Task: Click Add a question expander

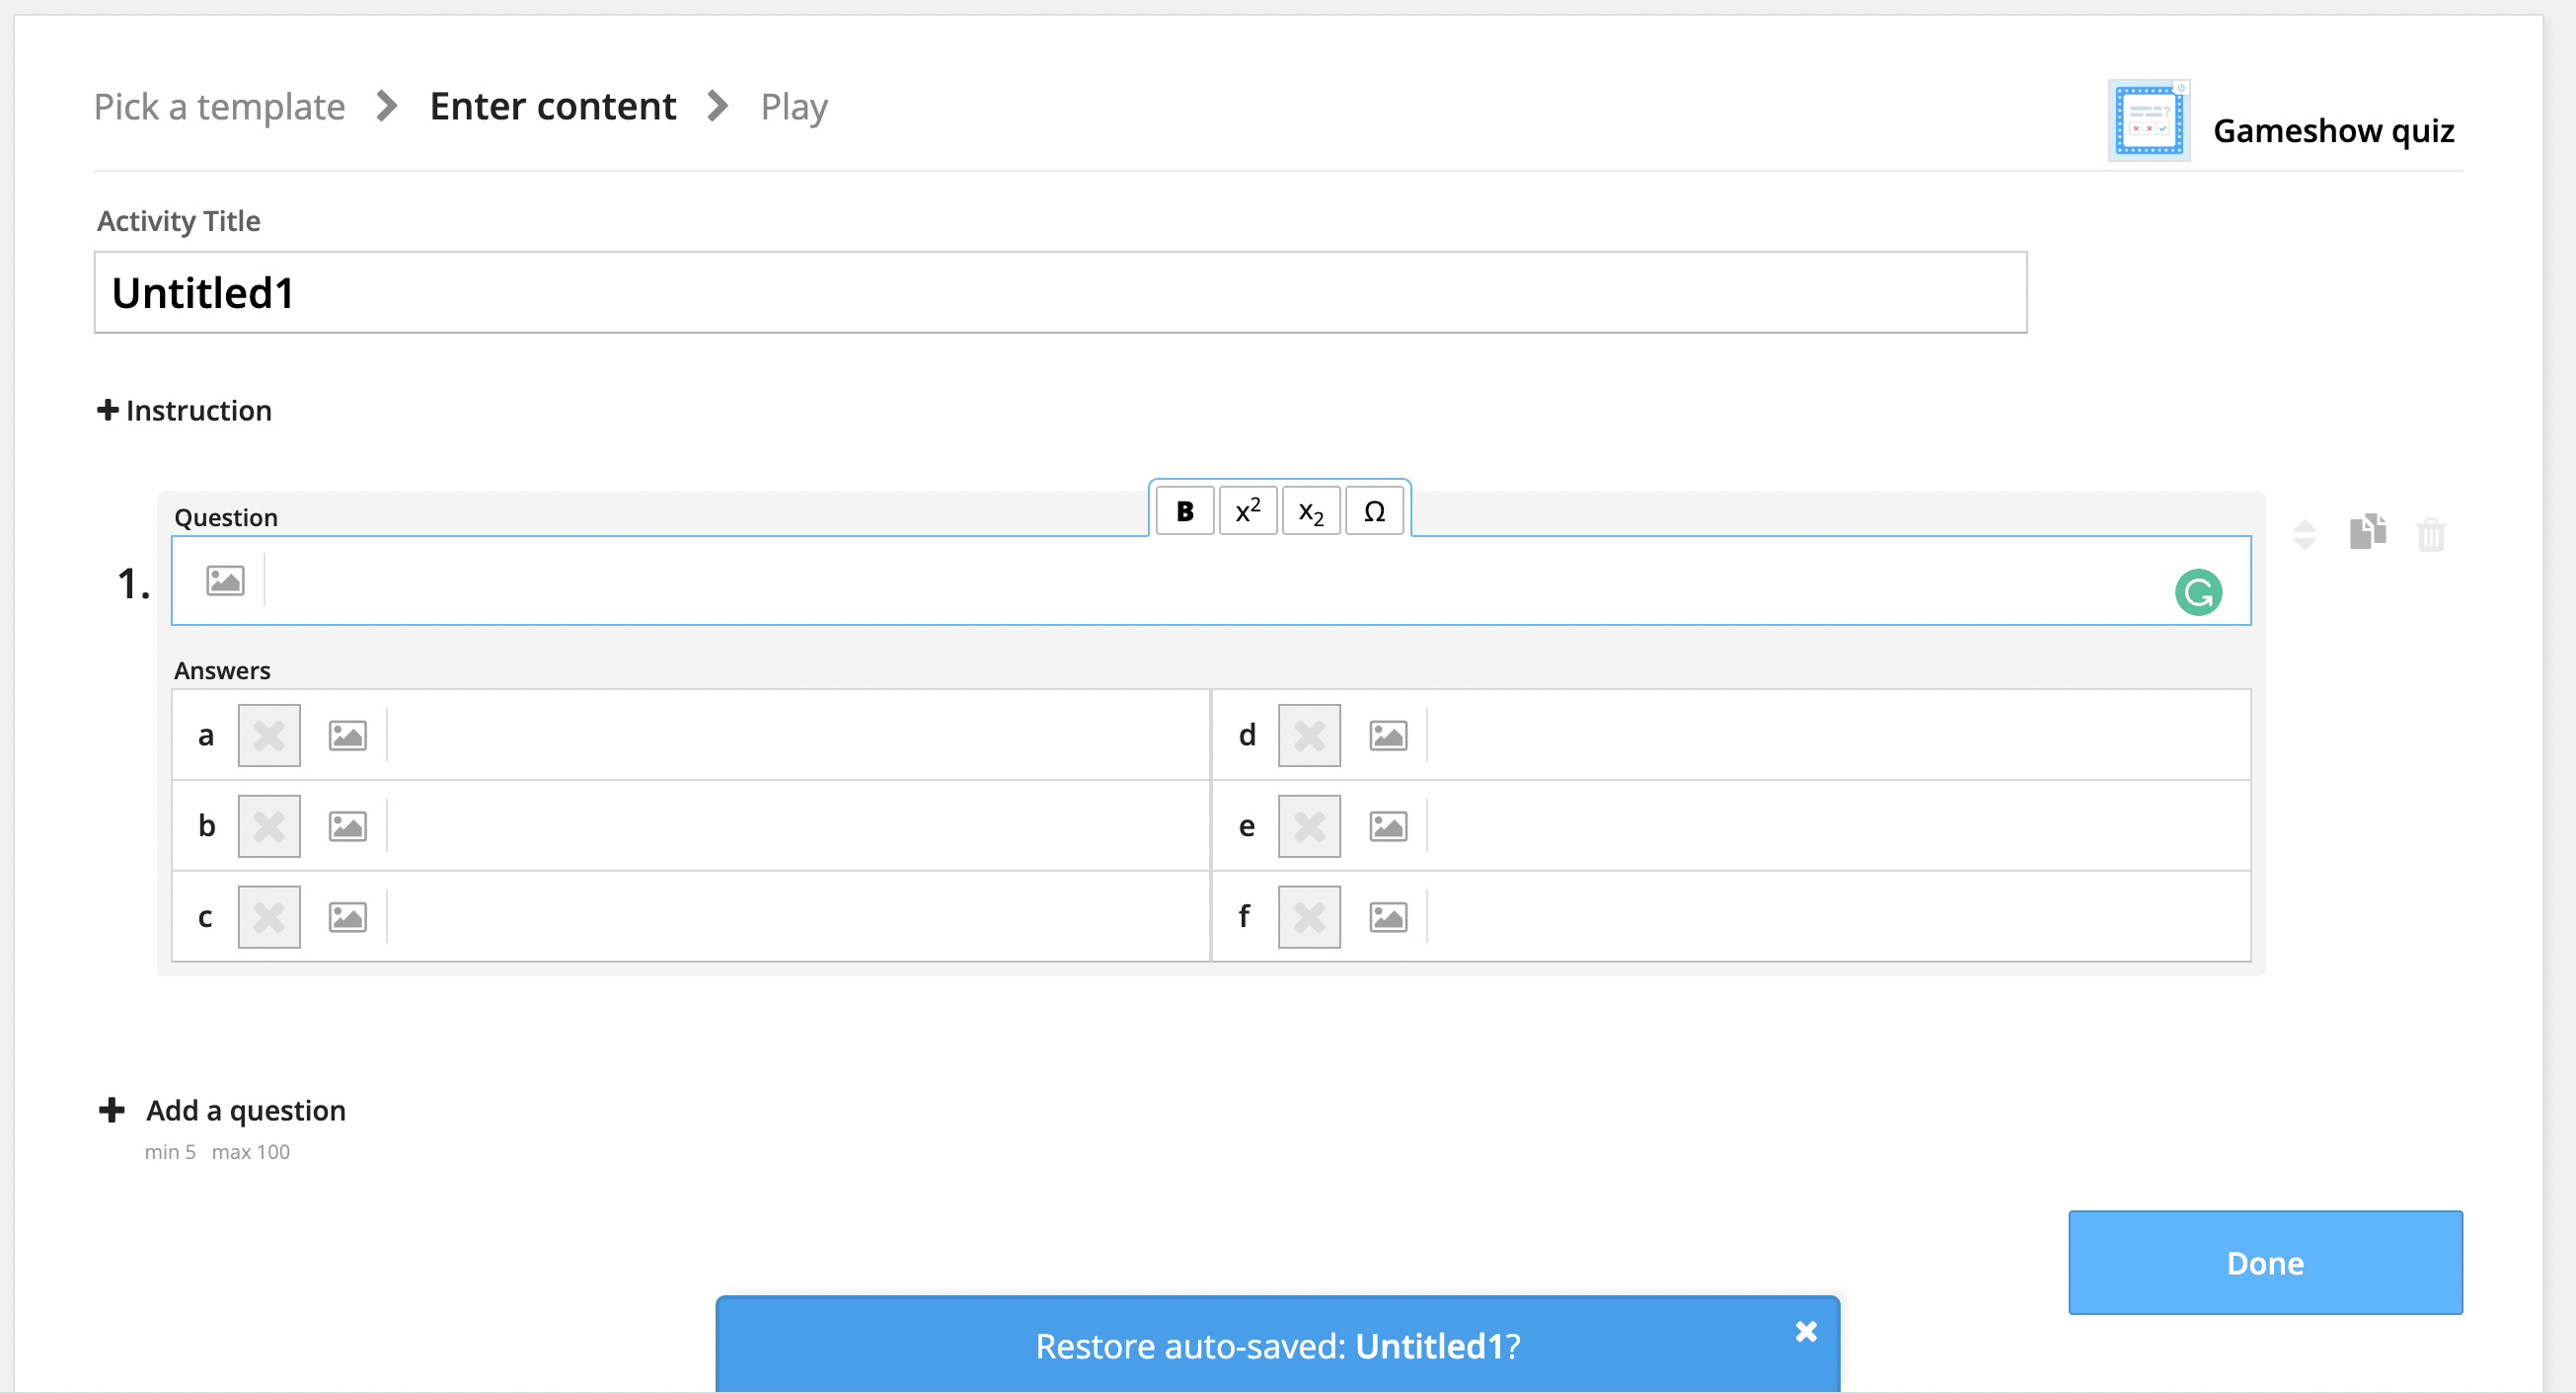Action: pos(112,1108)
